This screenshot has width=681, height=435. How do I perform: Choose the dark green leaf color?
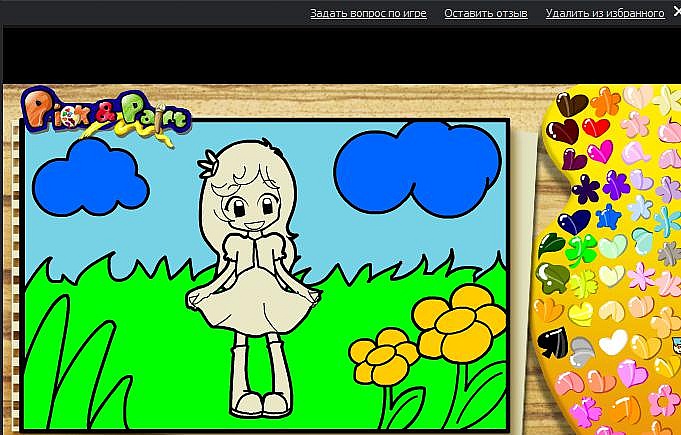coord(551,245)
